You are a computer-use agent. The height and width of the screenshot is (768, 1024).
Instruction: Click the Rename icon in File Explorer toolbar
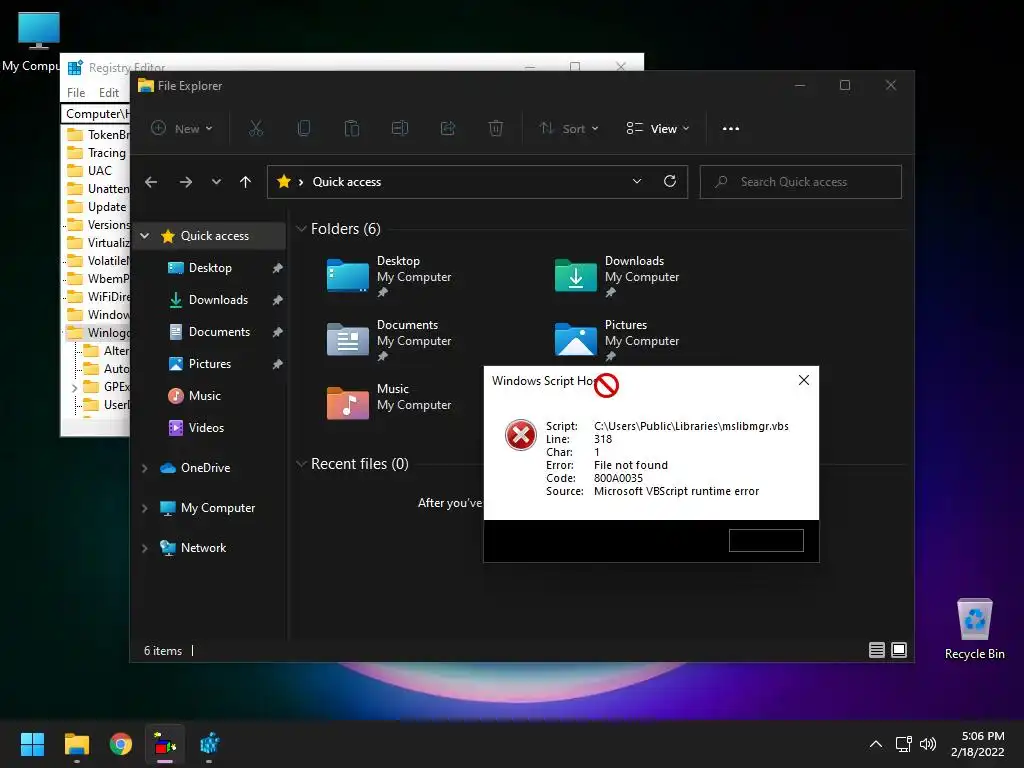coord(400,128)
